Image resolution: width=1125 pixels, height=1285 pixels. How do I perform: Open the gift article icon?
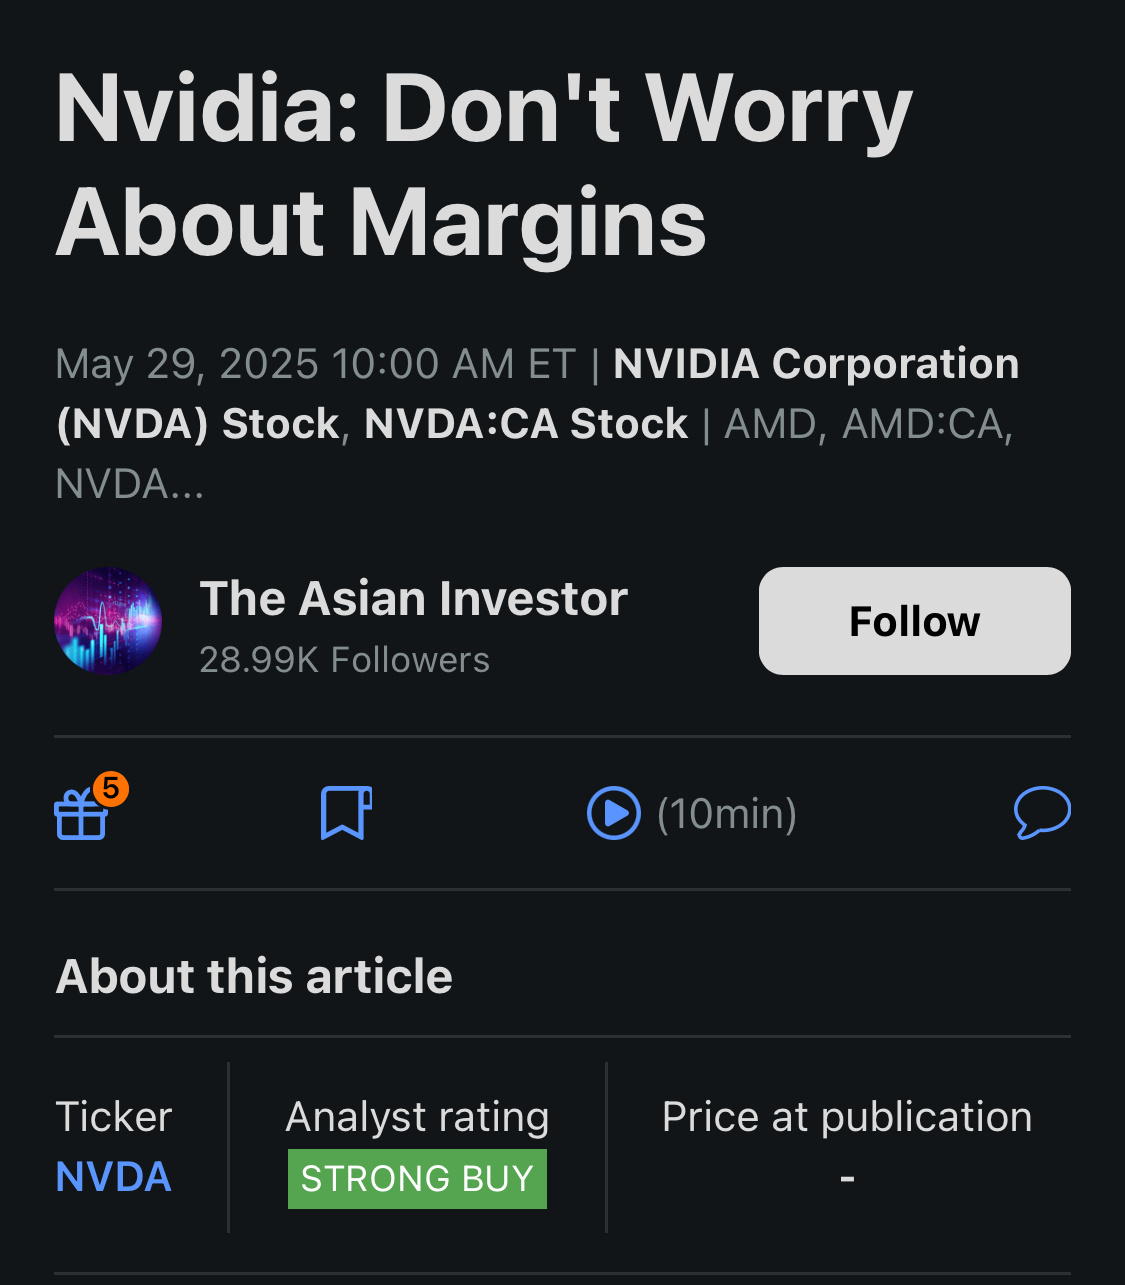point(80,815)
